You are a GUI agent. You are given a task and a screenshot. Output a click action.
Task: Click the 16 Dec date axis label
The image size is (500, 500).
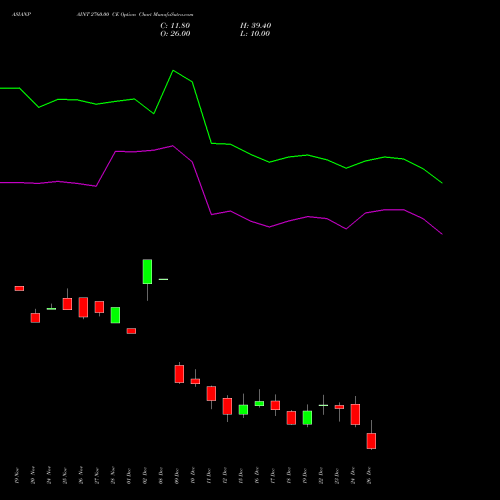point(257,476)
